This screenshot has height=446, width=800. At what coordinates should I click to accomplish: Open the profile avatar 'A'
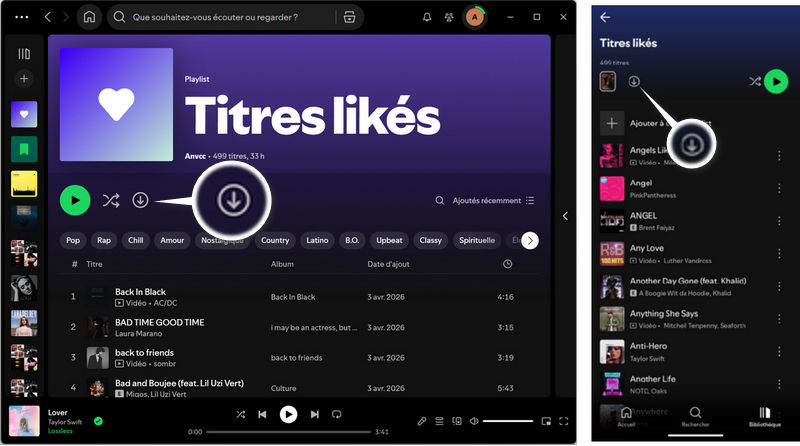[474, 17]
